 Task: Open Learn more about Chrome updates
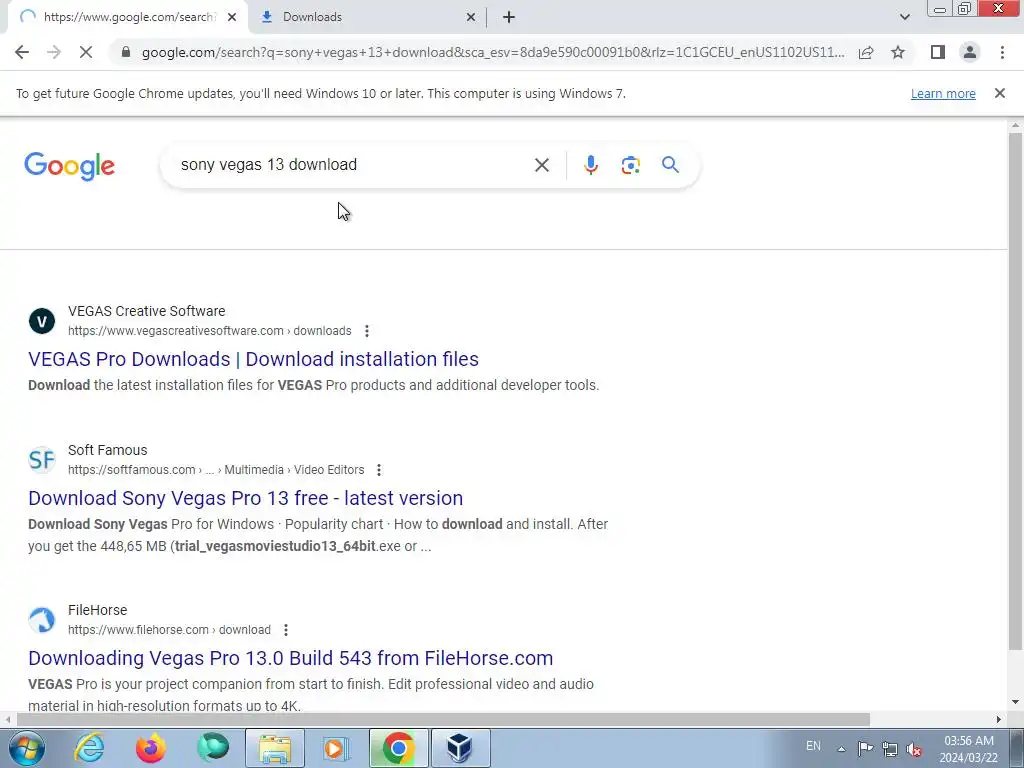pos(943,94)
